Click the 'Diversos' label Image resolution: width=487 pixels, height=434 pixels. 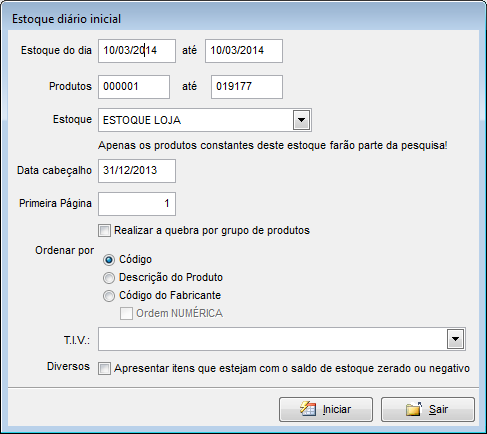pos(68,366)
